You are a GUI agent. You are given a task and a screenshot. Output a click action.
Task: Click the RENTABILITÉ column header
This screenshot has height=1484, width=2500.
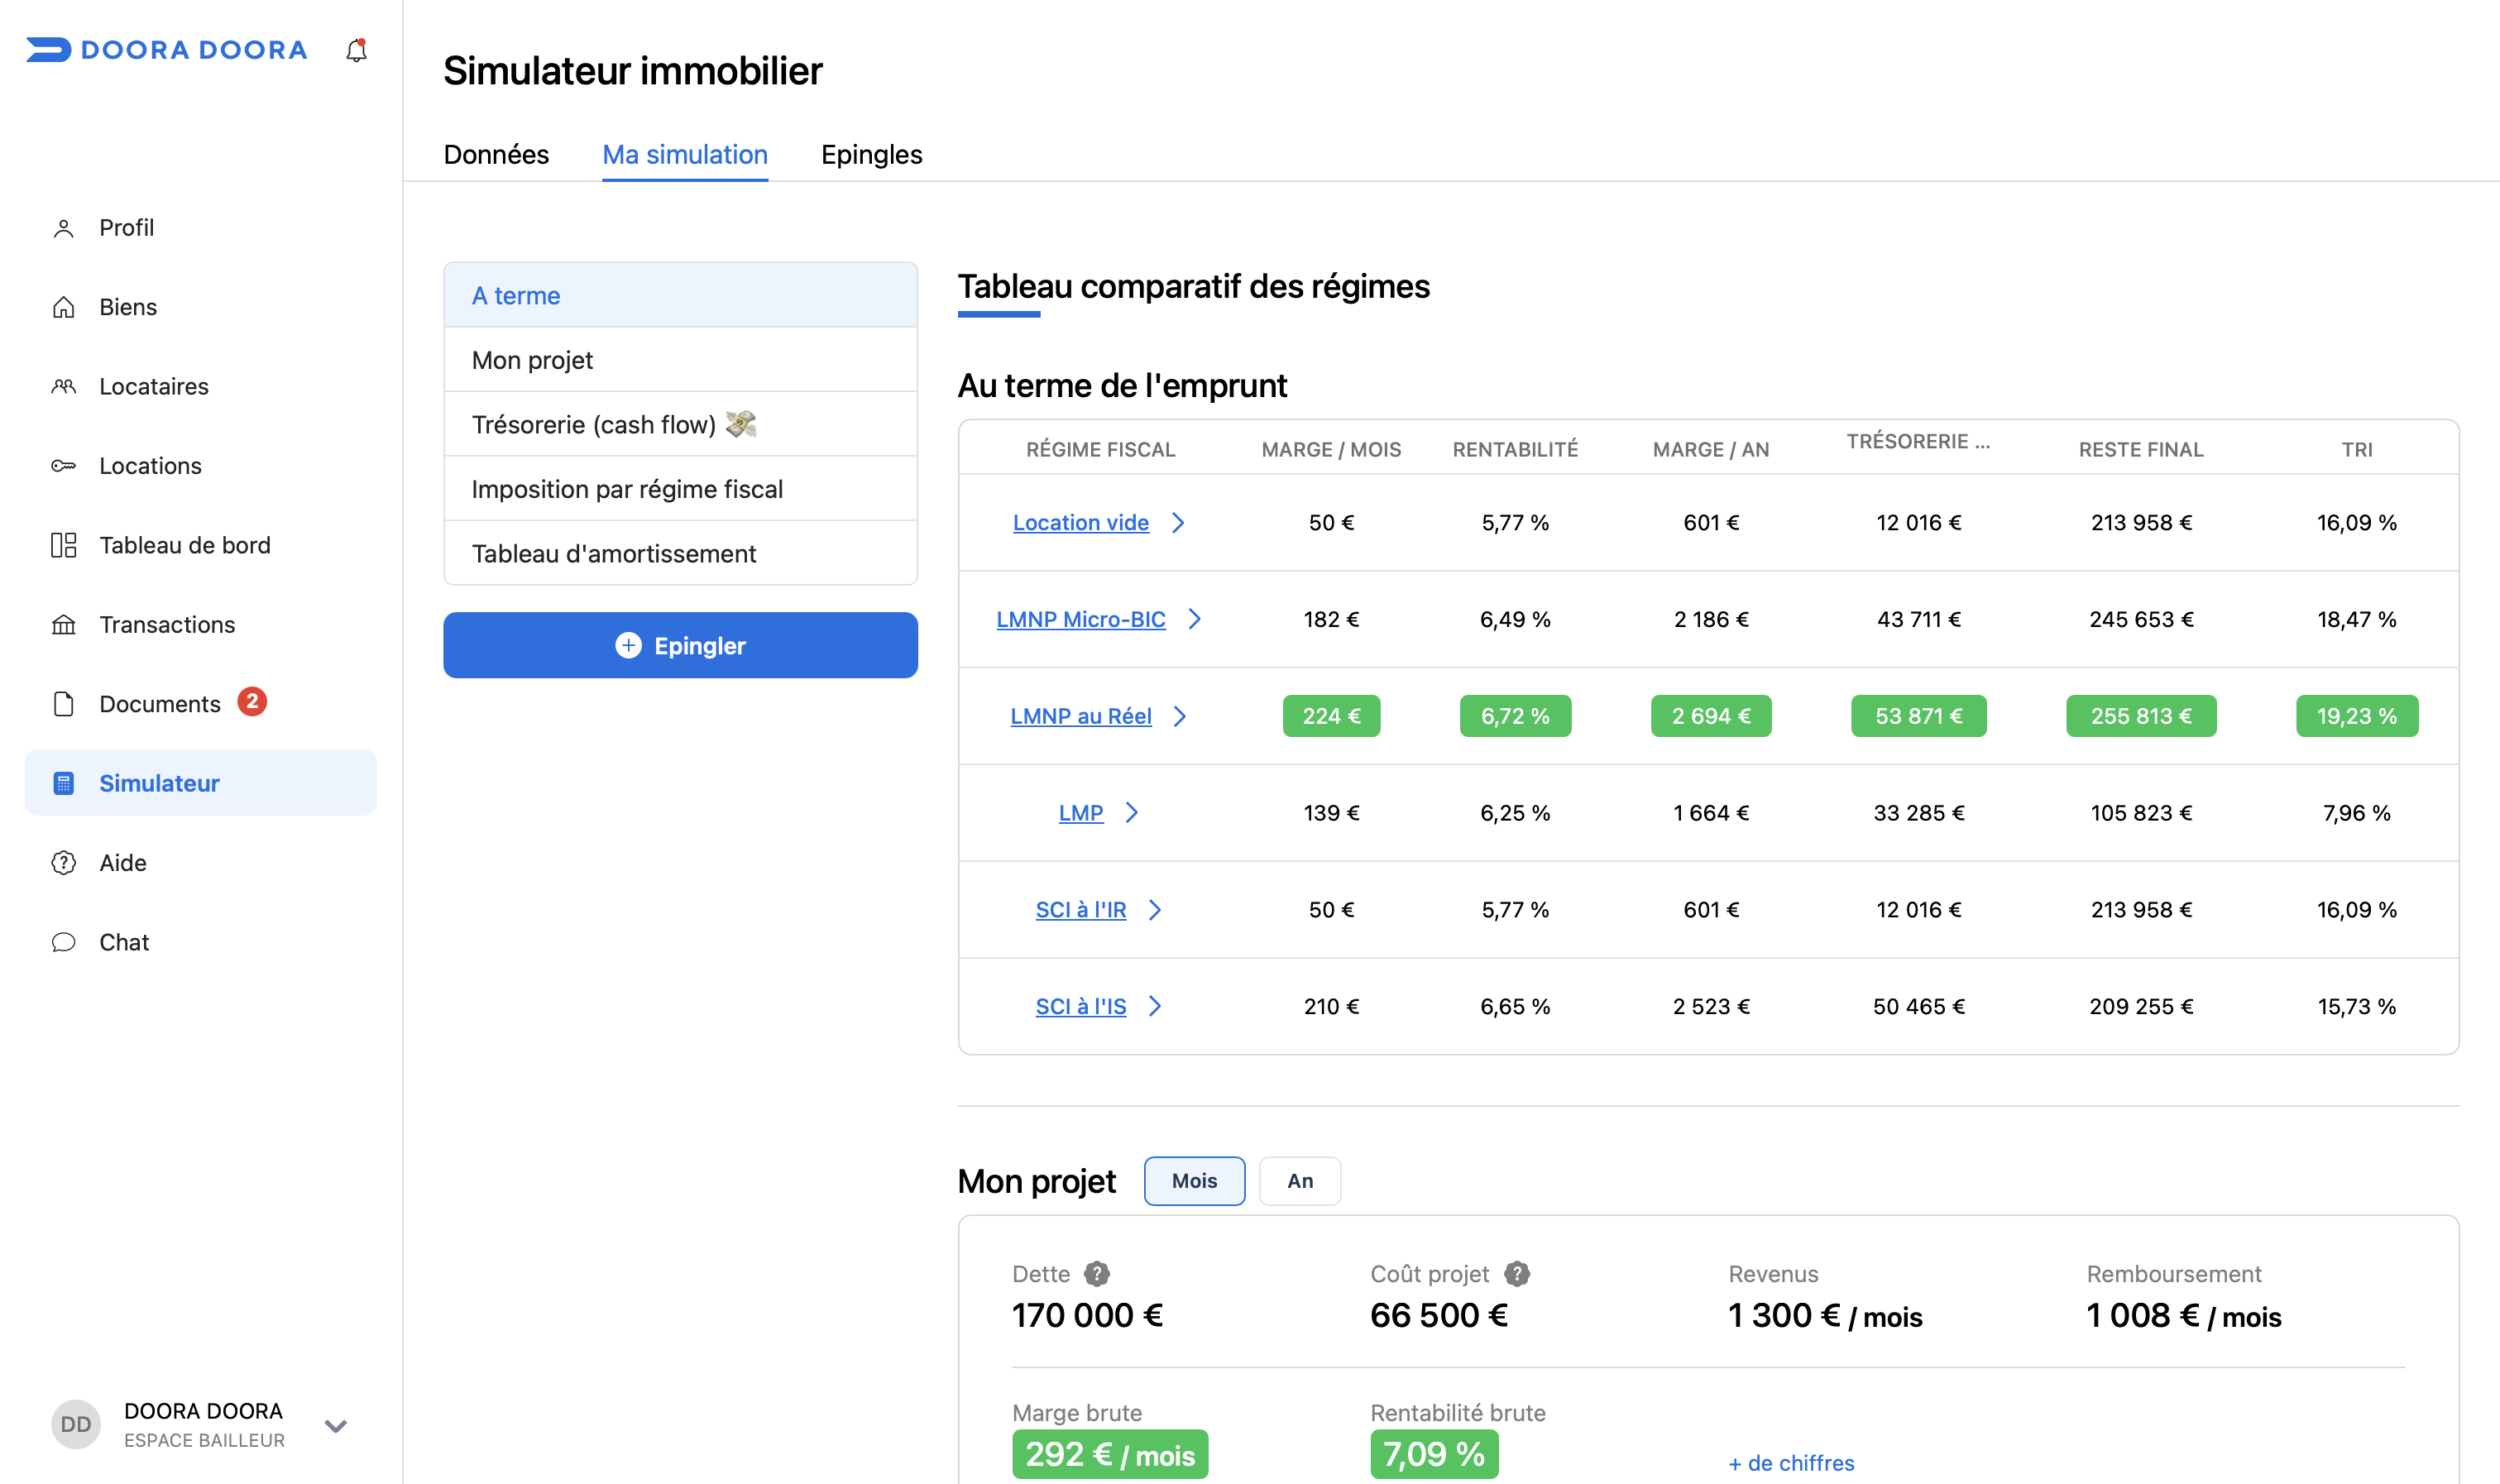[1515, 449]
